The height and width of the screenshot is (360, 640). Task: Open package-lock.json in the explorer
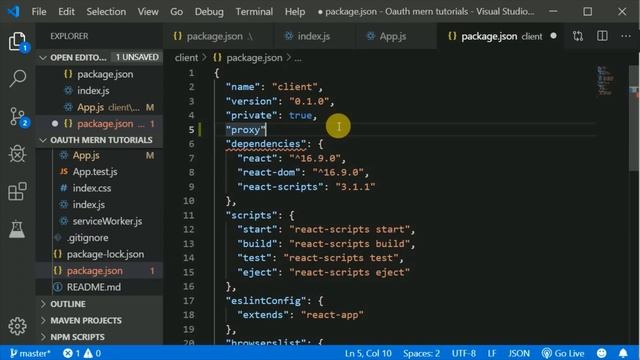point(99,254)
